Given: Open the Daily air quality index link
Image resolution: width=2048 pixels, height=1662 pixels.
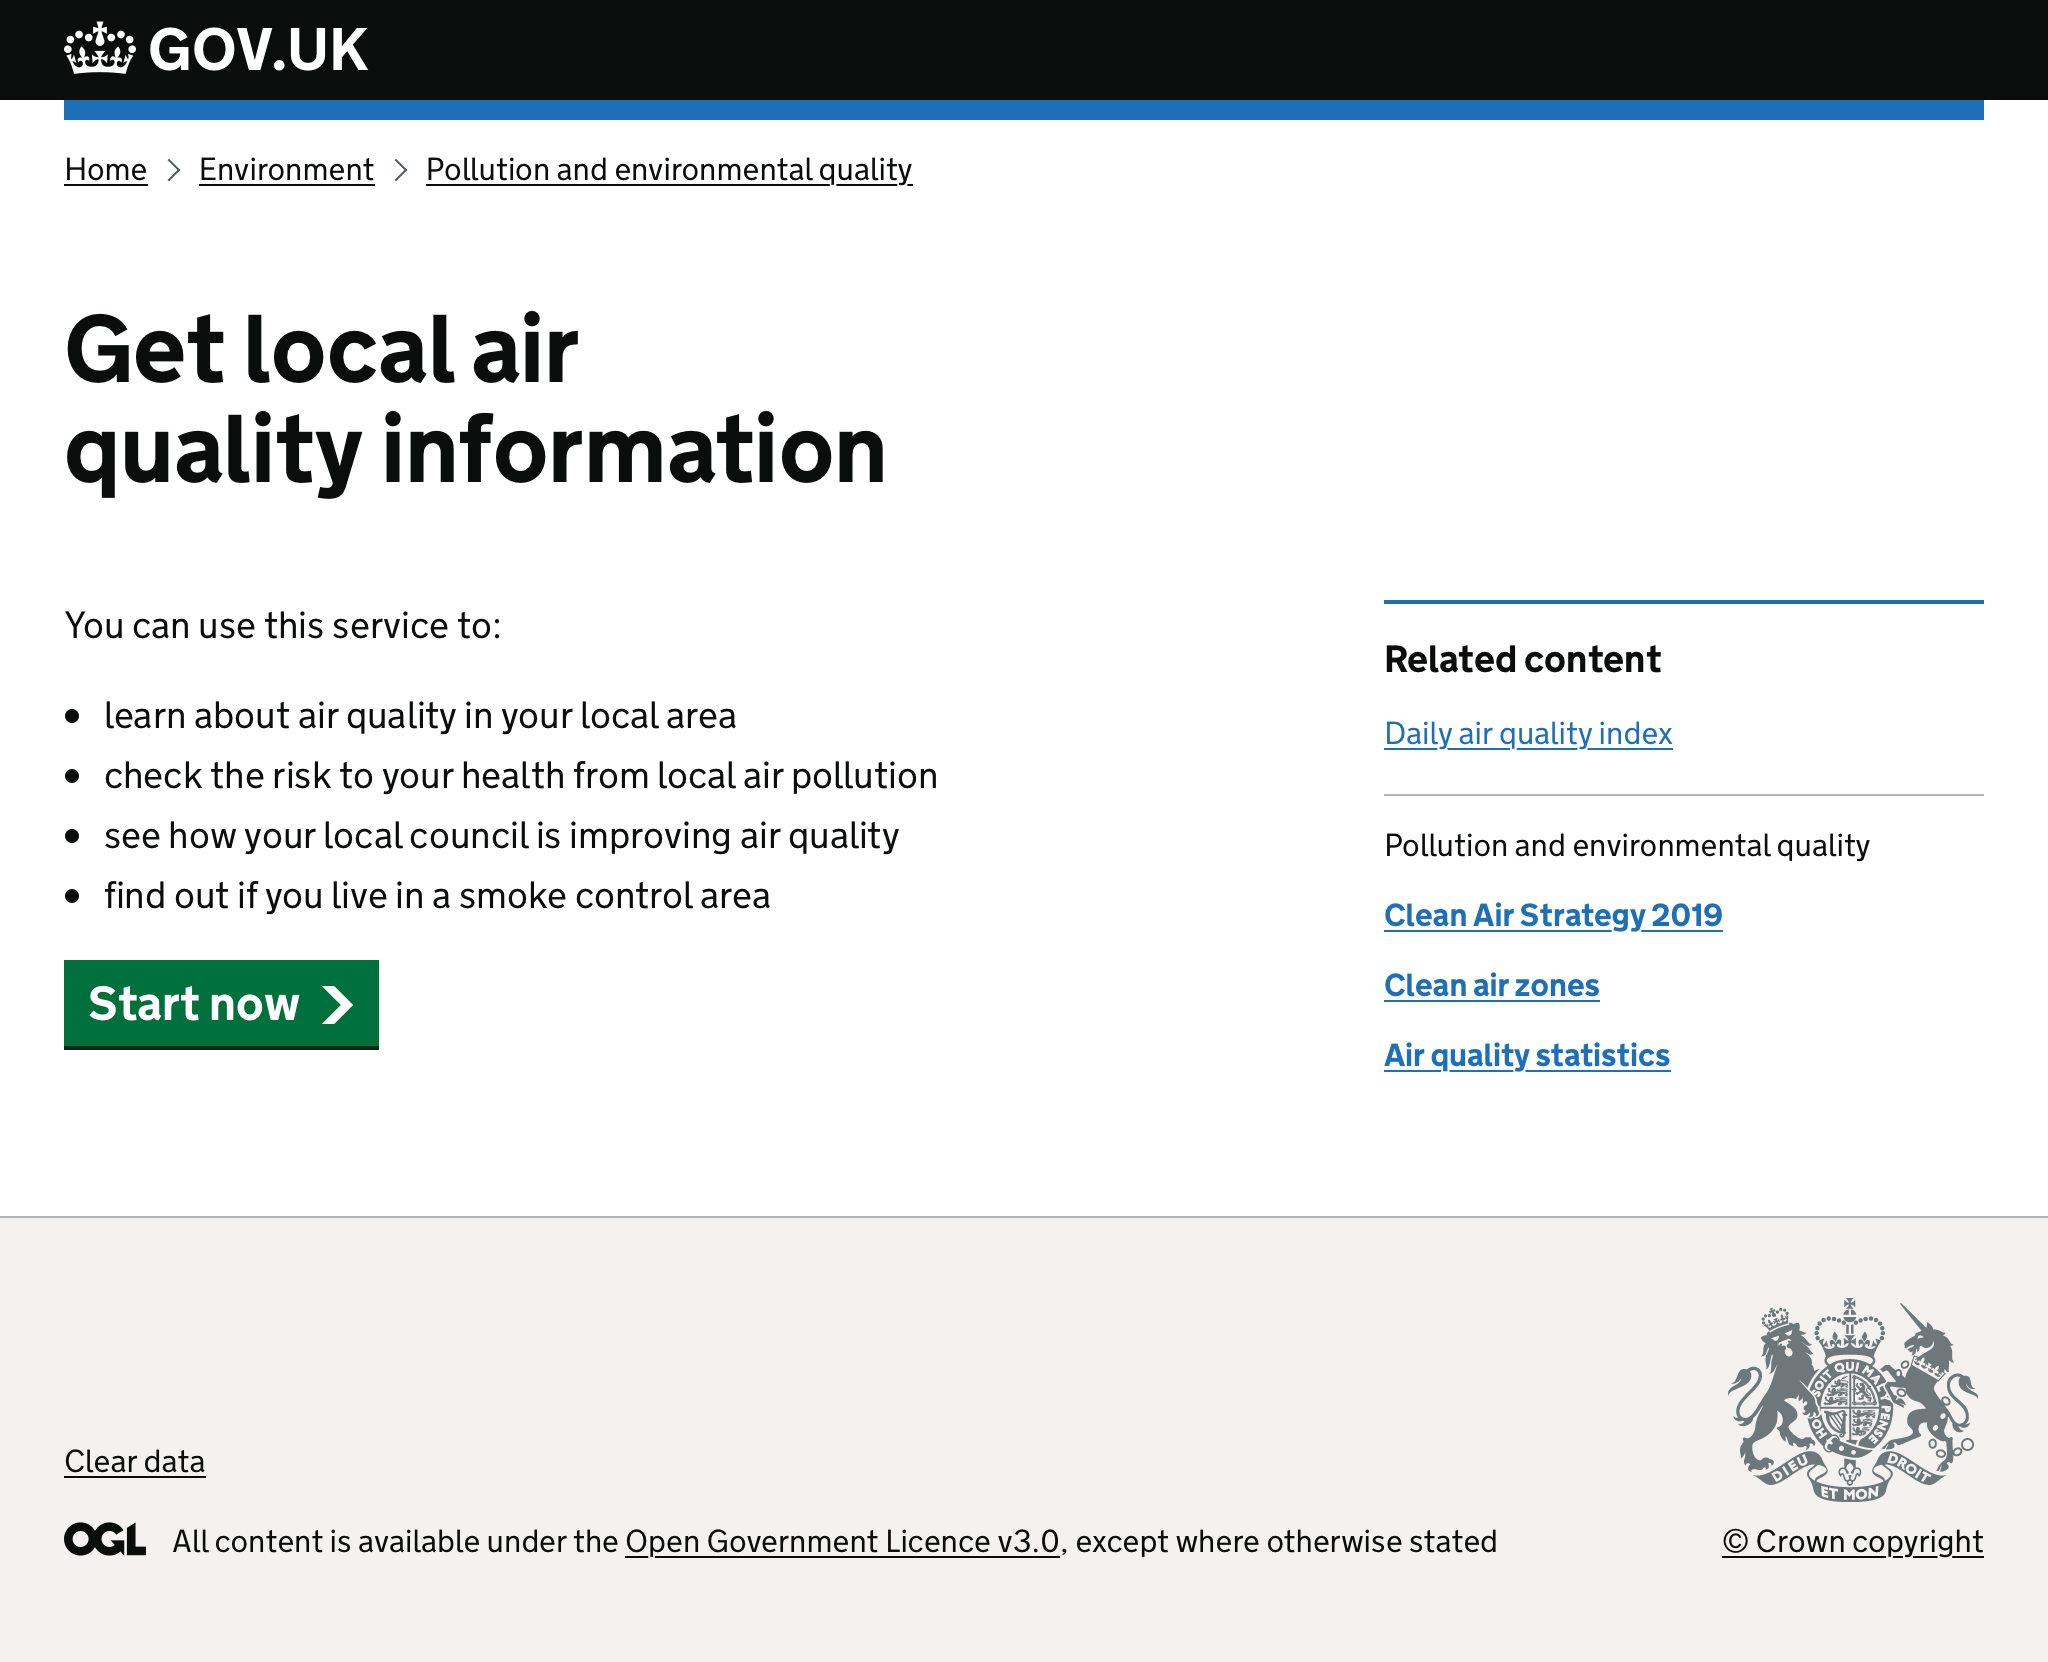Looking at the screenshot, I should click(x=1528, y=734).
